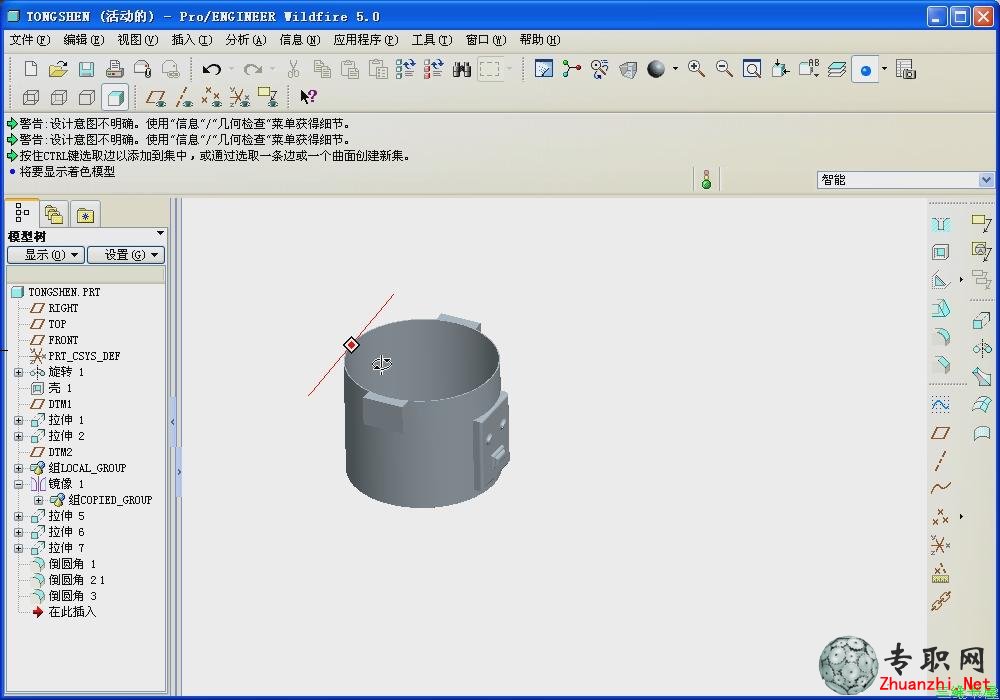Screen dimensions: 1000x700
Task: Click the Draft tool icon
Action: (941, 309)
